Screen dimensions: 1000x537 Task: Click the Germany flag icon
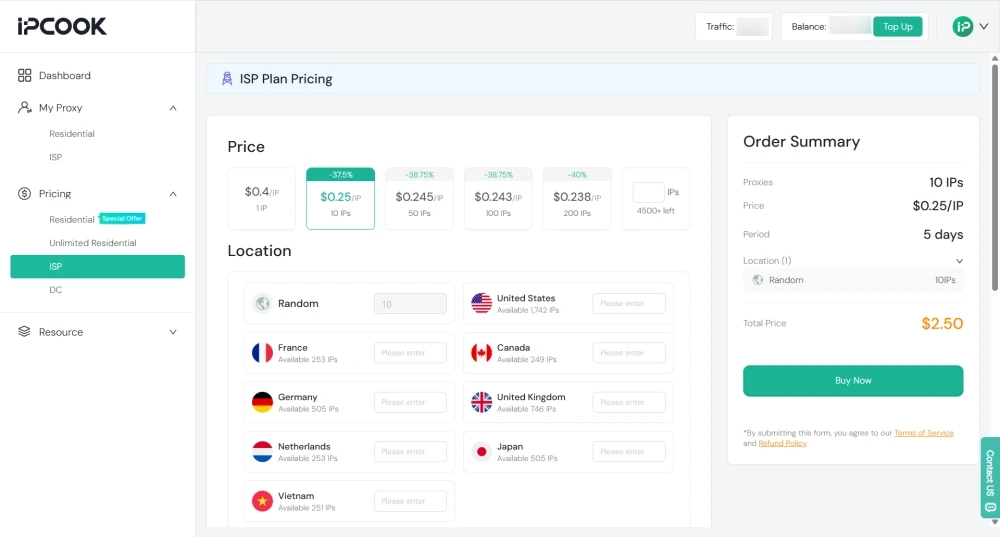pyautogui.click(x=262, y=402)
